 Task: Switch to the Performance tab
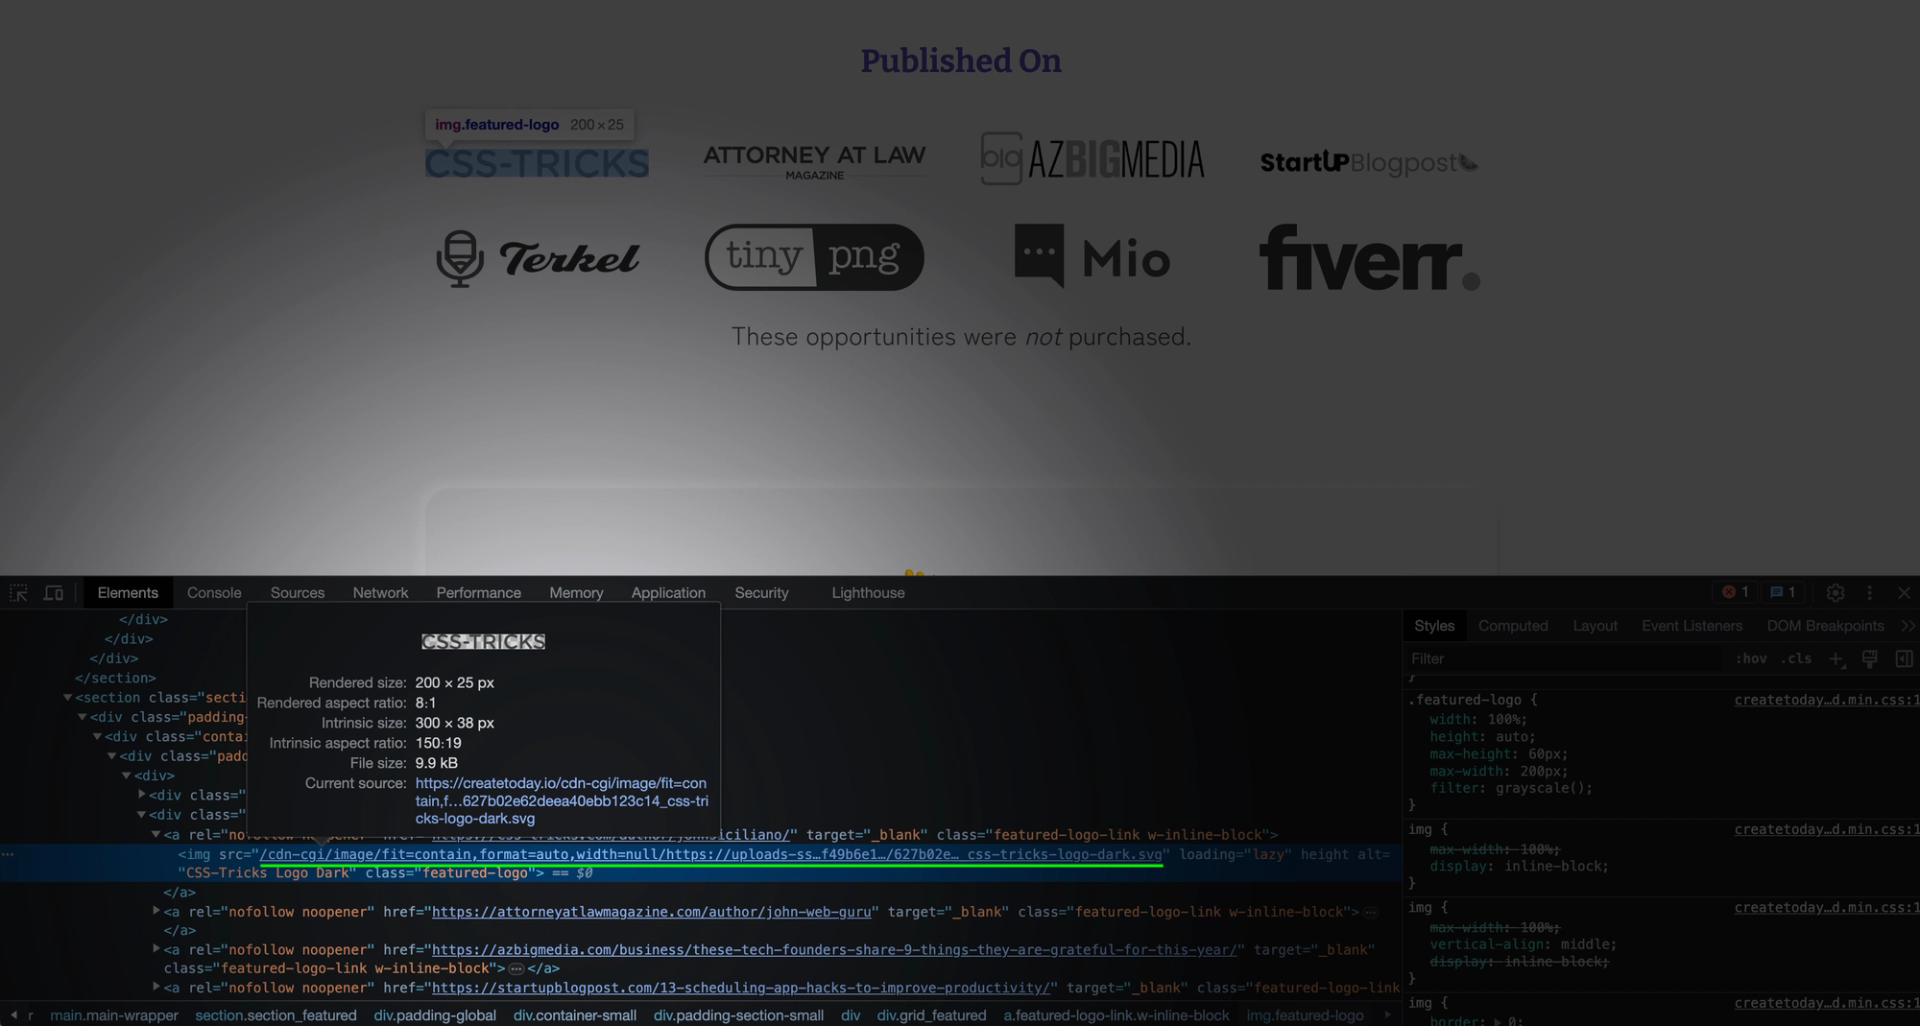(x=478, y=593)
